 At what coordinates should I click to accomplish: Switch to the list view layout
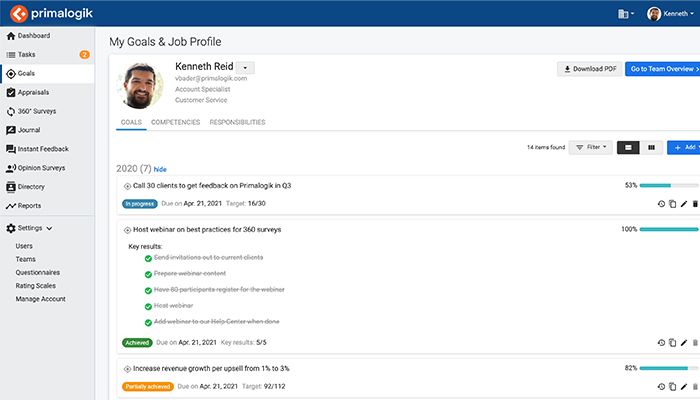click(x=628, y=147)
